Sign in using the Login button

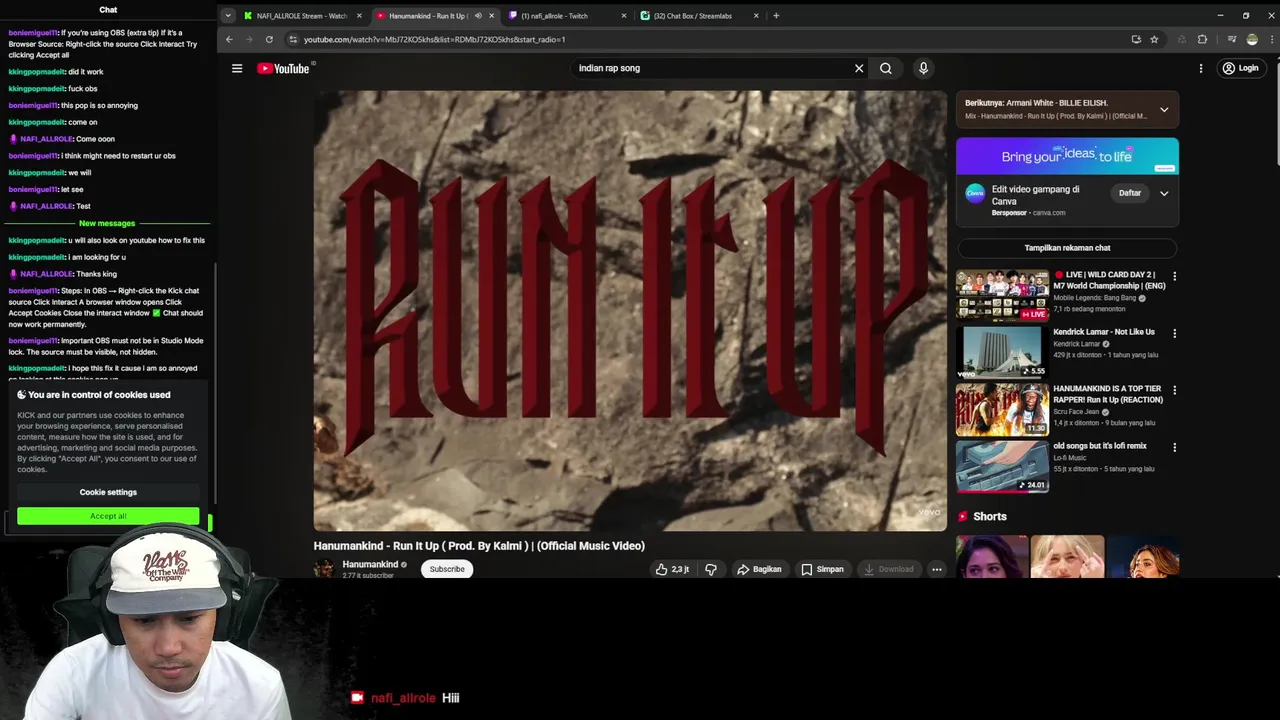[1240, 68]
